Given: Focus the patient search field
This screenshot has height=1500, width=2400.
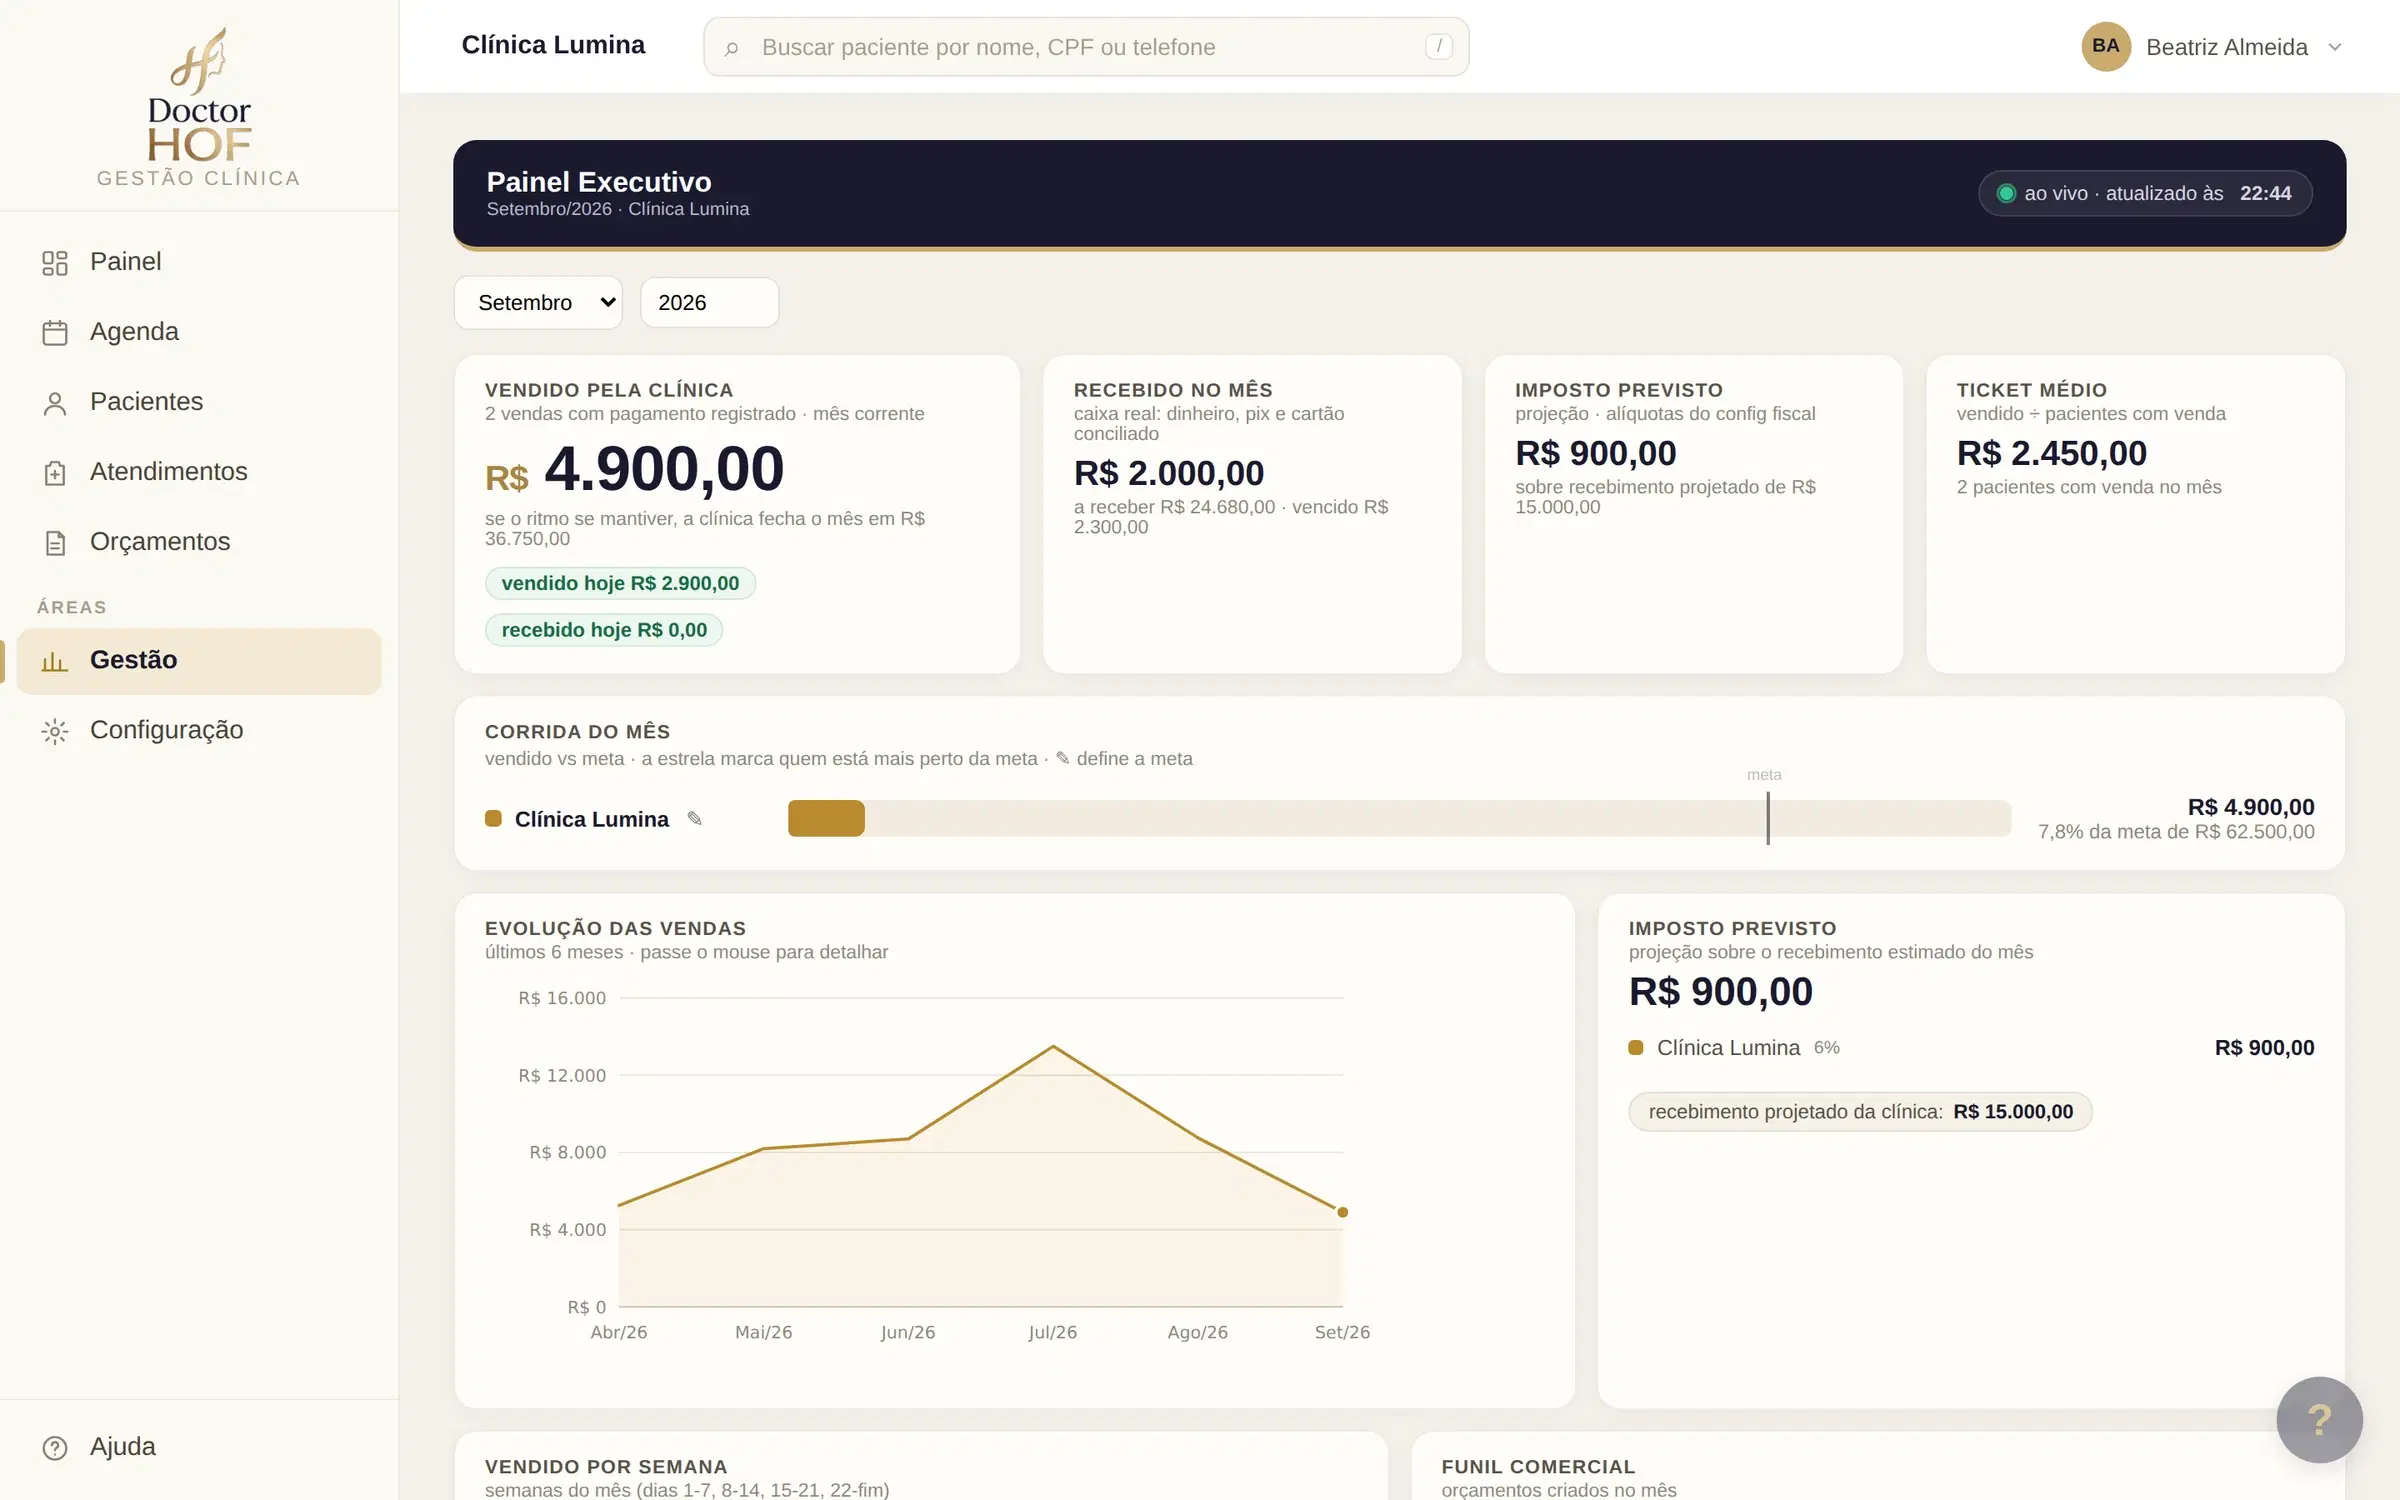Looking at the screenshot, I should click(1086, 46).
